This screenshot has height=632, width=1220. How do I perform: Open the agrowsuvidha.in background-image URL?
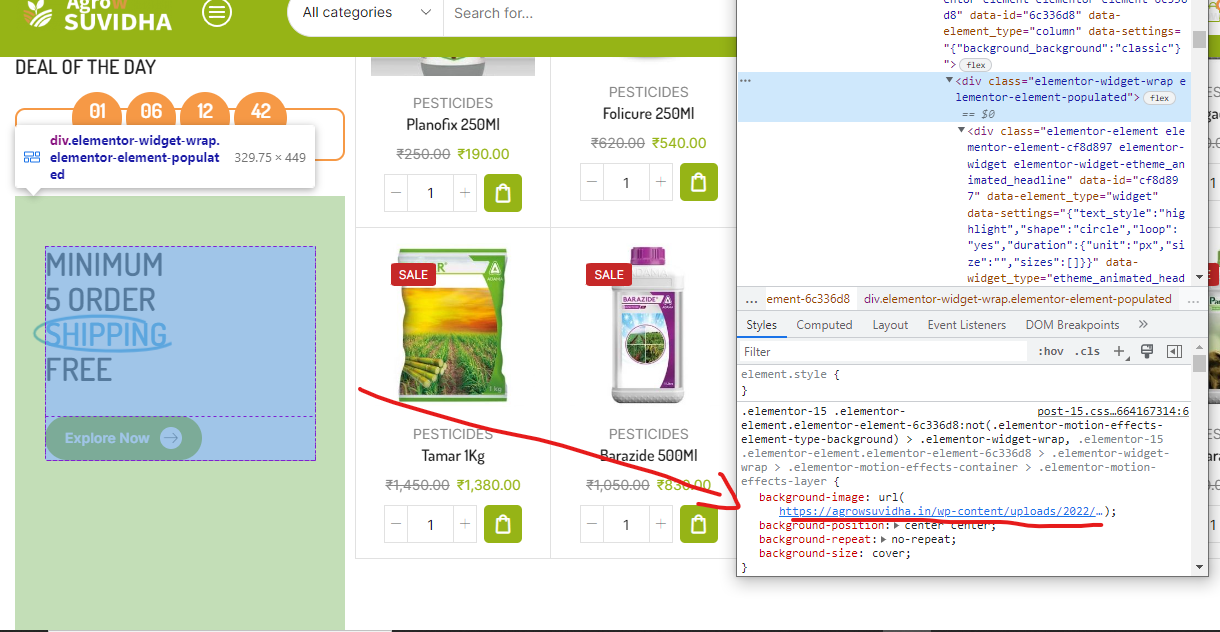pos(942,511)
